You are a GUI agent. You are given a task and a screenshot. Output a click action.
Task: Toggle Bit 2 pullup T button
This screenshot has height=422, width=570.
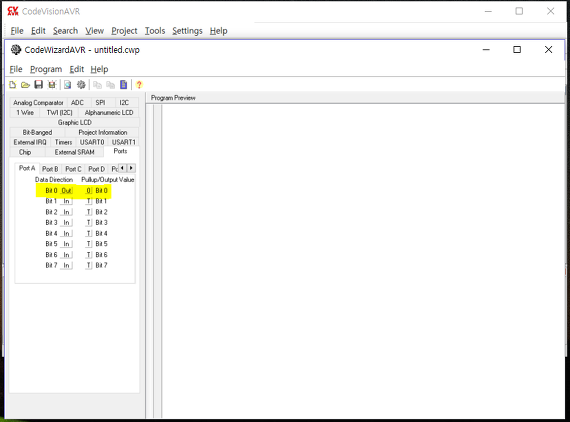(x=88, y=212)
